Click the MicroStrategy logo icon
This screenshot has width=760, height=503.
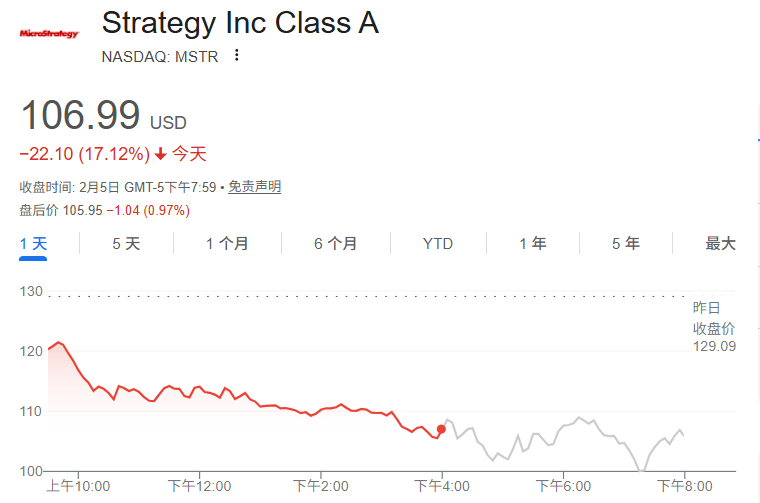(49, 34)
